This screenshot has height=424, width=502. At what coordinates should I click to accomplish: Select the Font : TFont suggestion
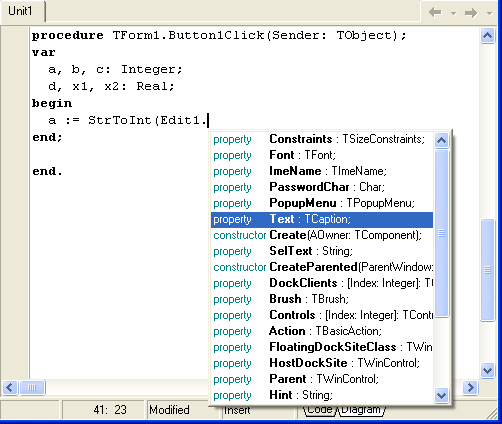322,155
